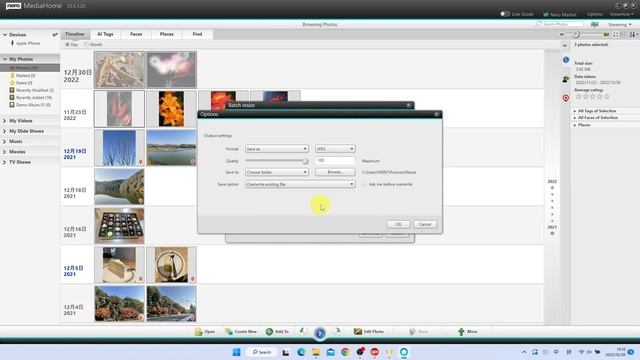Click the More arrow in bottom toolbar
640x360 pixels.
tap(467, 331)
